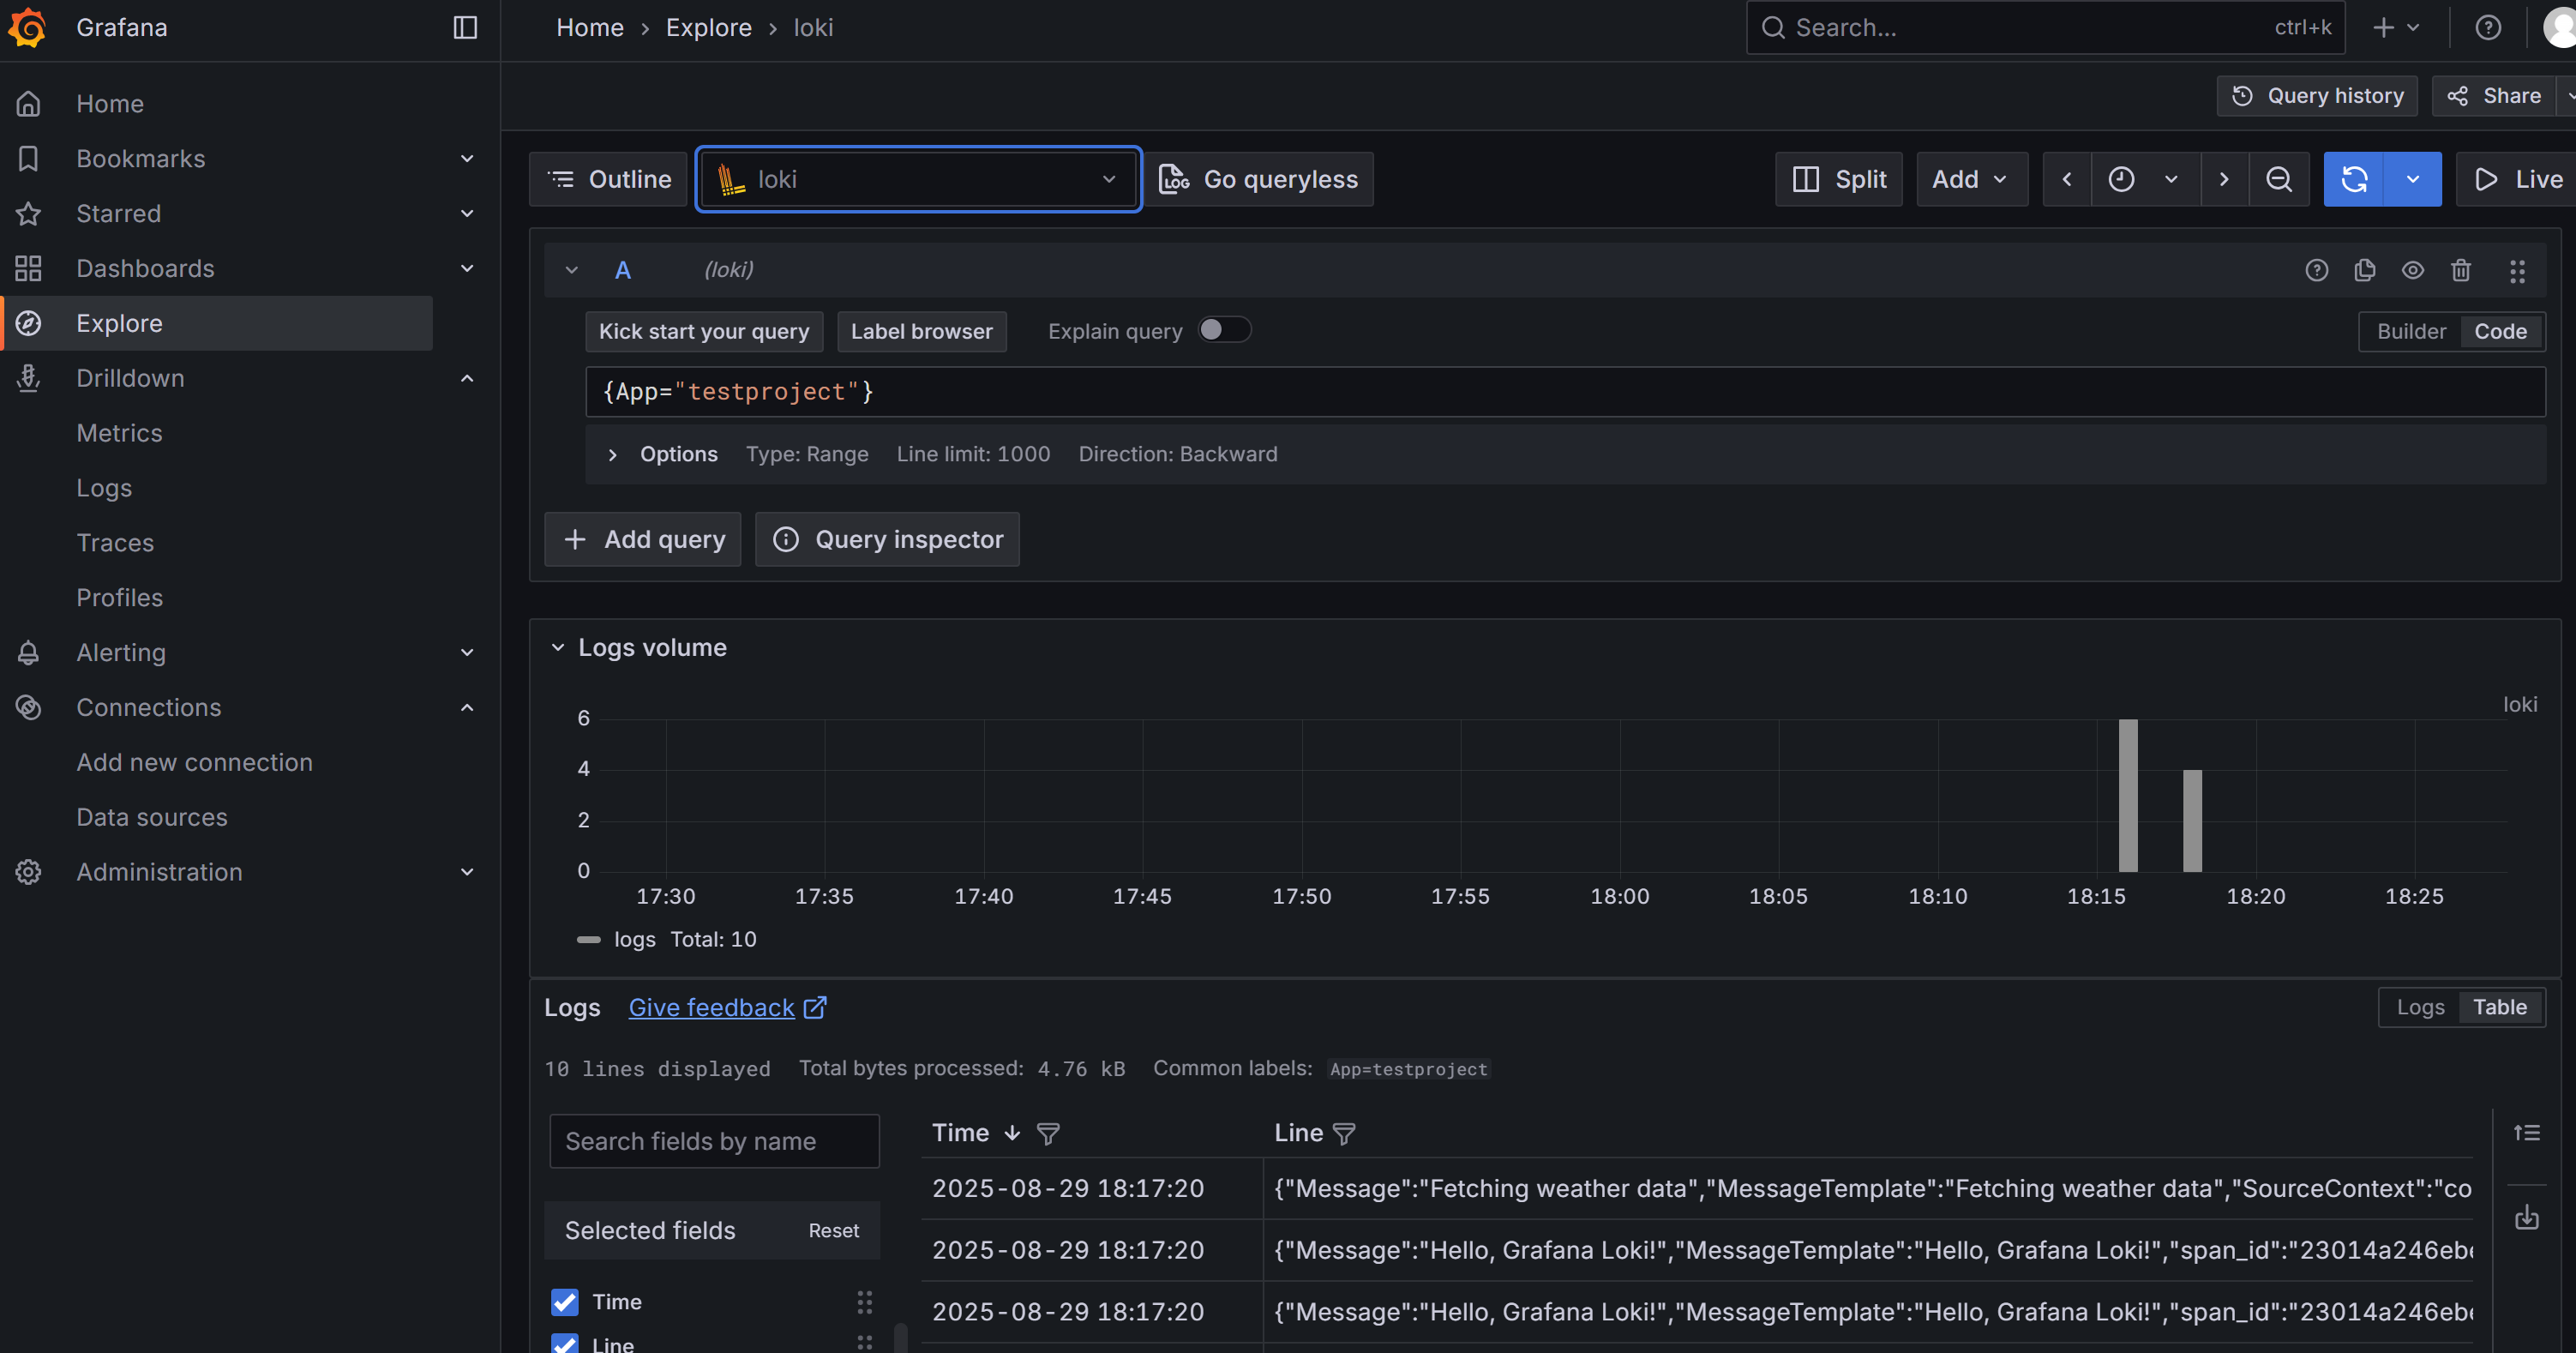Toggle query A visibility eye icon
Screen dimensions: 2576x1353
coord(2412,270)
